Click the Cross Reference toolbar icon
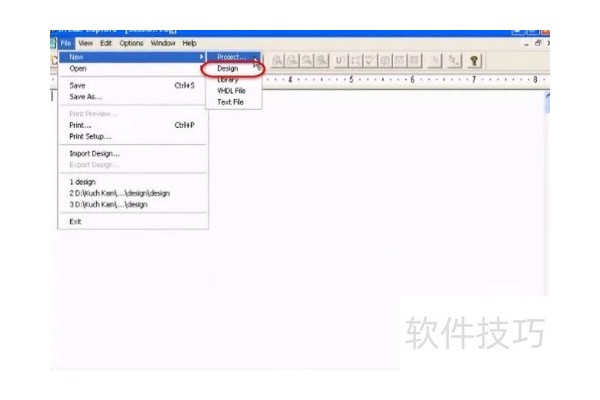600x400 pixels. (399, 61)
